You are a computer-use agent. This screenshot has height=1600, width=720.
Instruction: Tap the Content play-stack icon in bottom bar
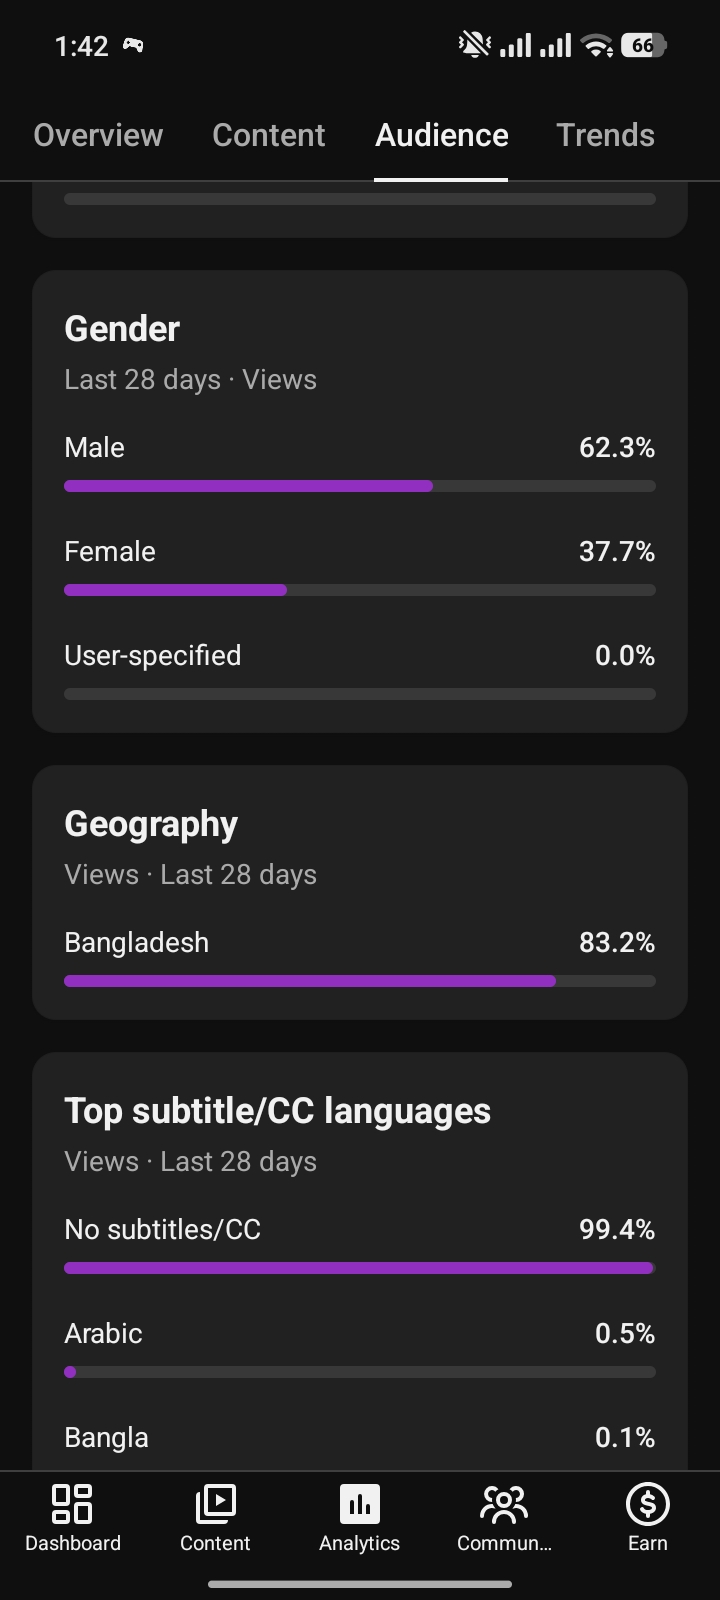coord(215,1503)
